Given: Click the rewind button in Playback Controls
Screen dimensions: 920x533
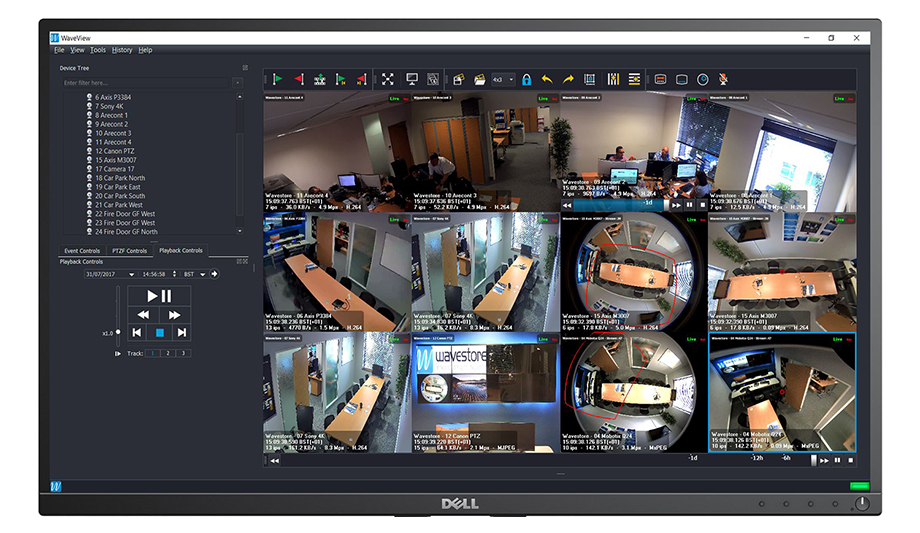Looking at the screenshot, I should tap(143, 315).
